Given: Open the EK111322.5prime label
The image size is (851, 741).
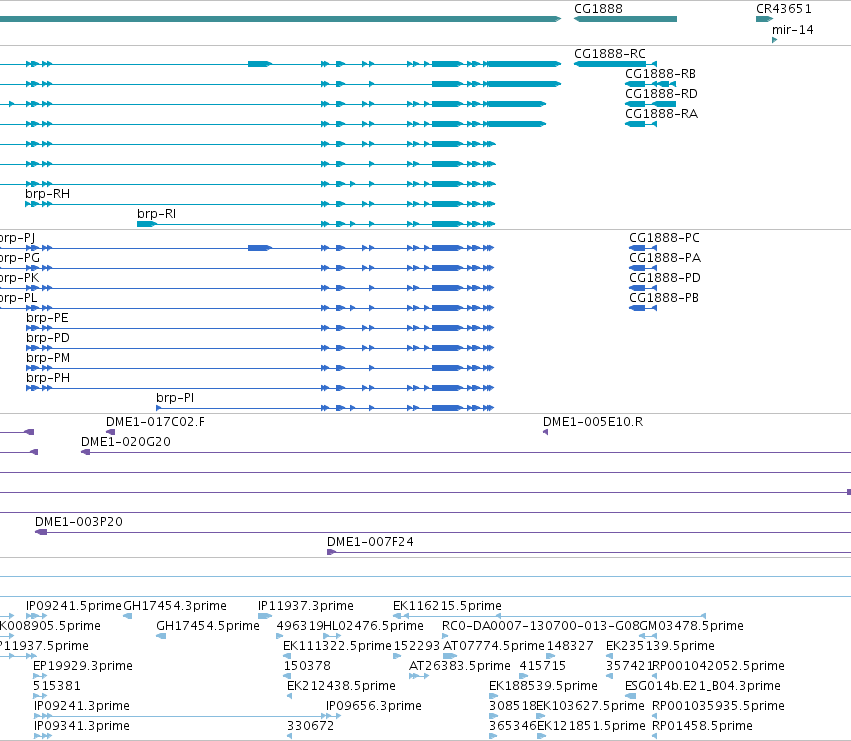Looking at the screenshot, I should pos(337,646).
